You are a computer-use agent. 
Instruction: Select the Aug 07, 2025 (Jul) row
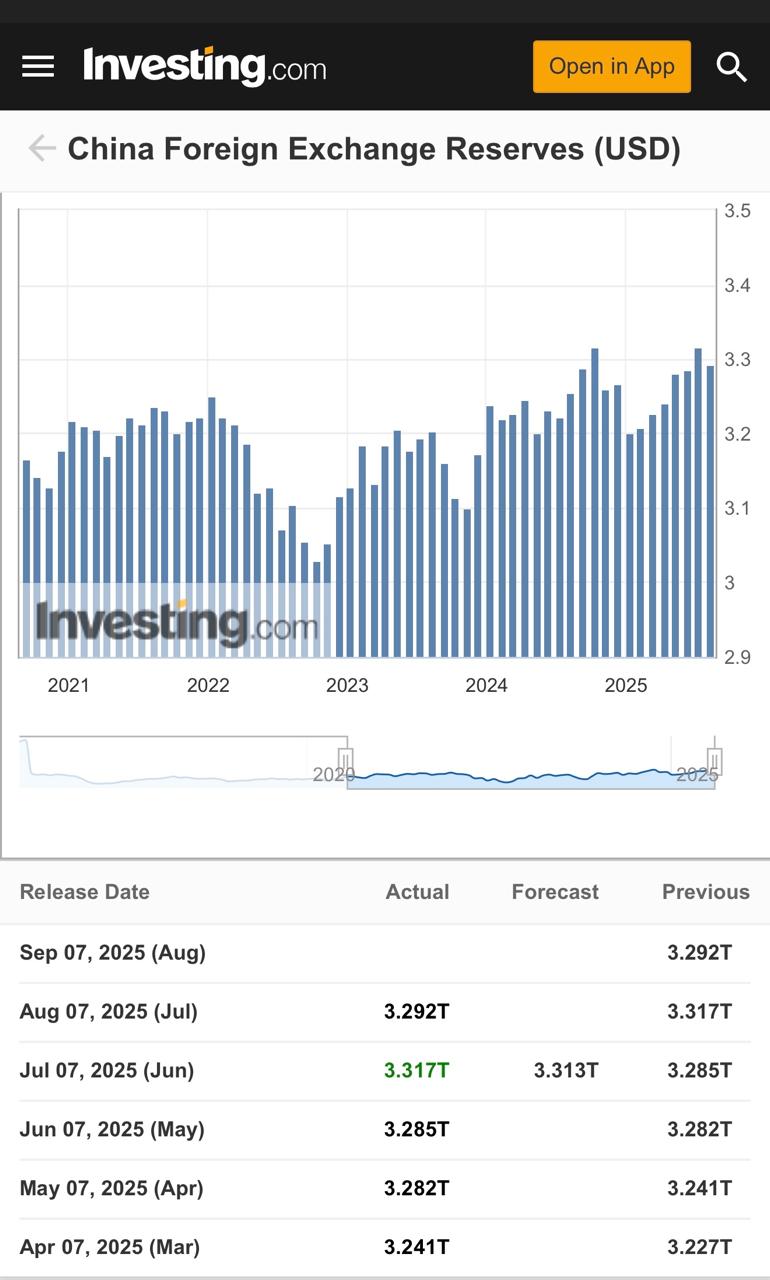point(385,1012)
